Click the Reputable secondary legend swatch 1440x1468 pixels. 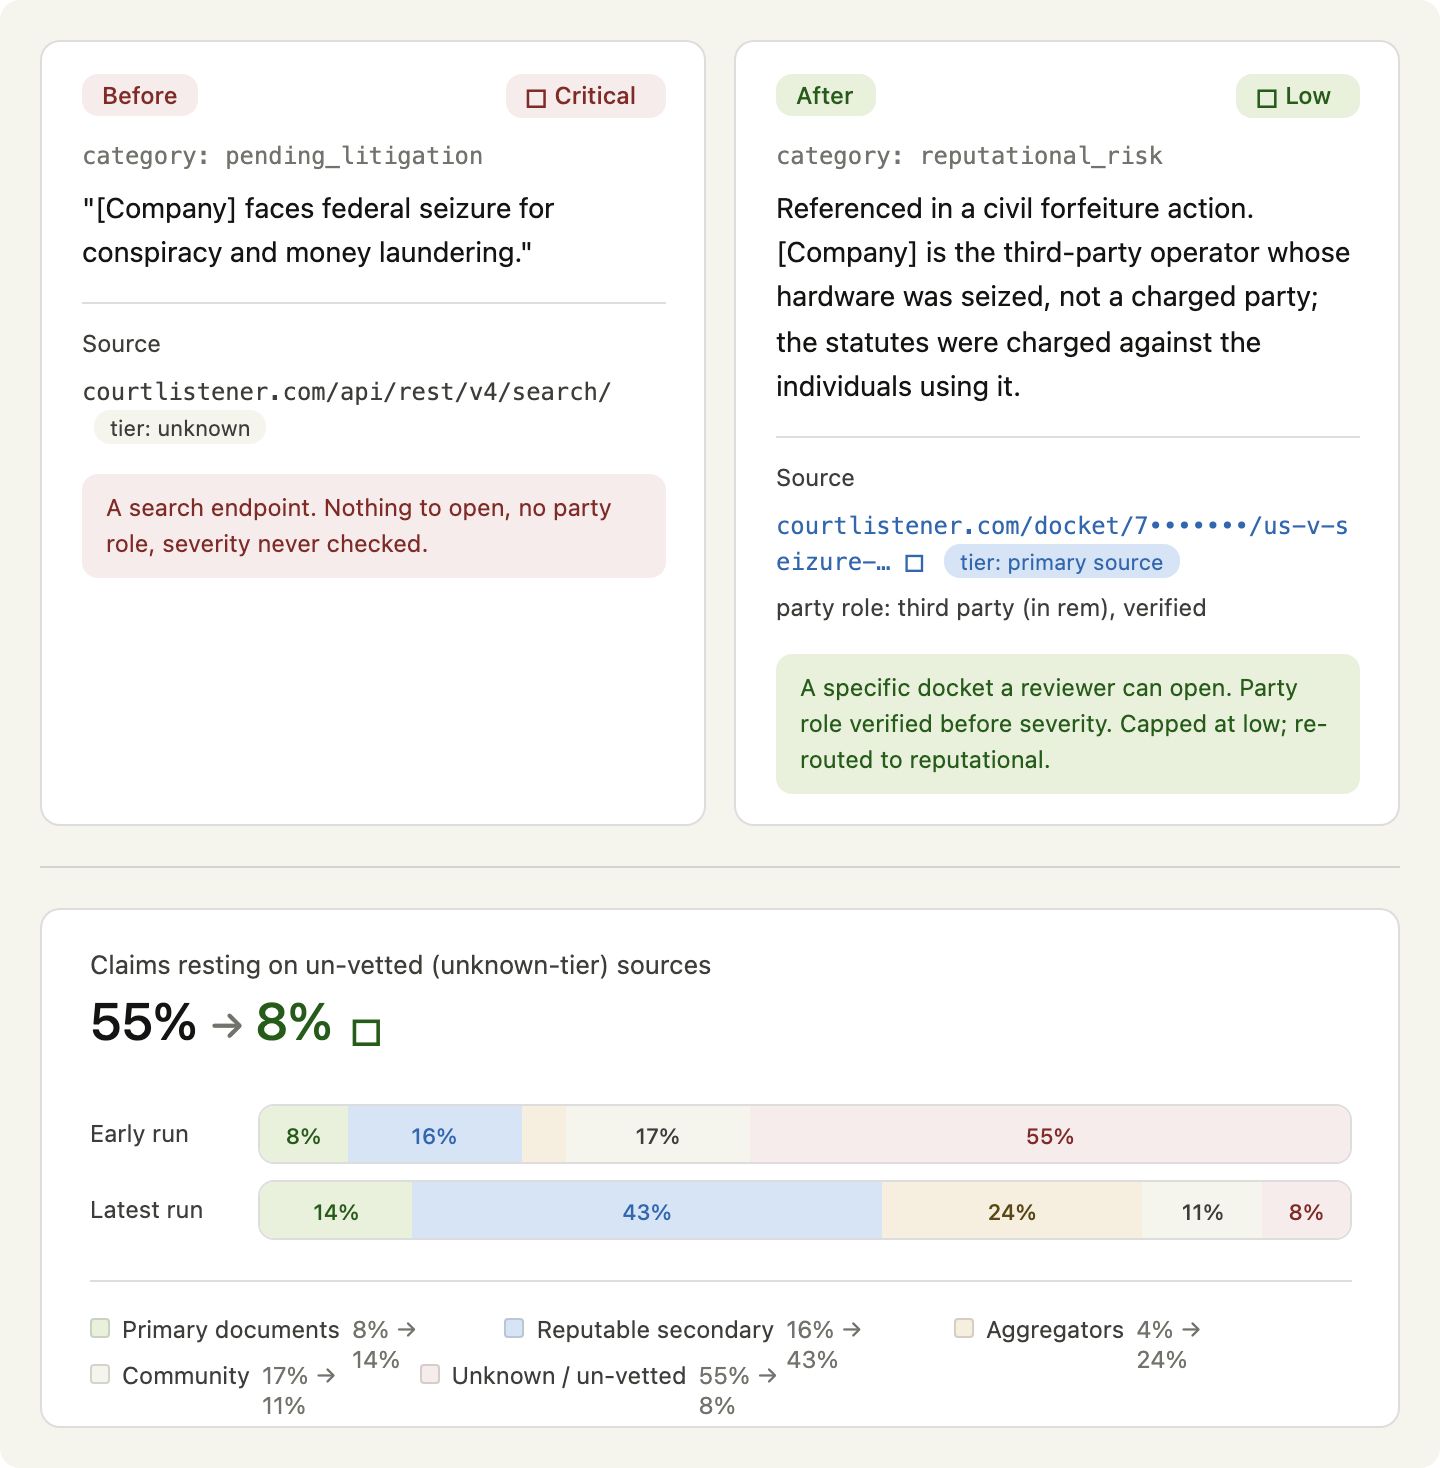click(514, 1328)
